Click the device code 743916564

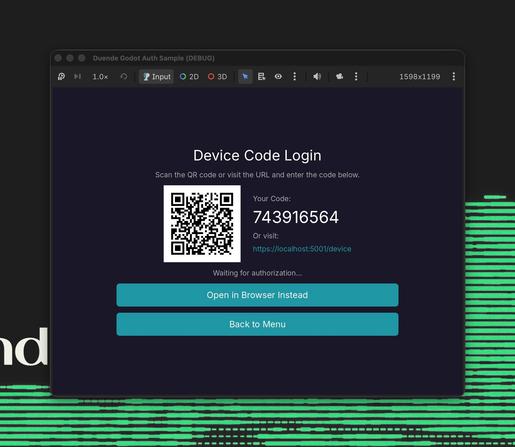[x=296, y=217]
